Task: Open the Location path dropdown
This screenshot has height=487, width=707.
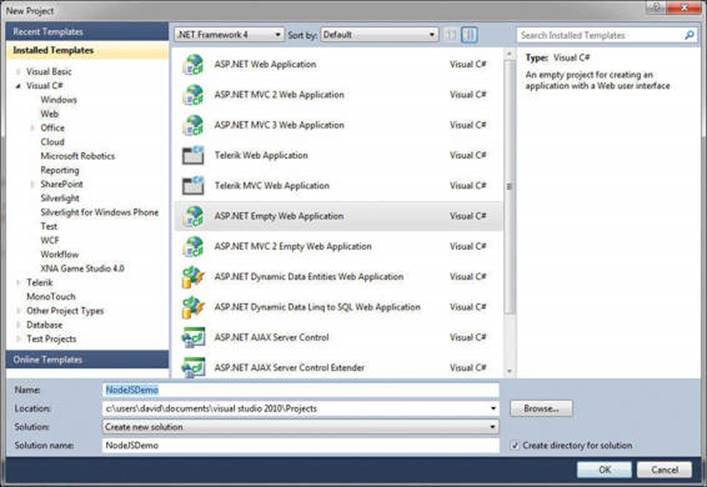Action: click(493, 409)
